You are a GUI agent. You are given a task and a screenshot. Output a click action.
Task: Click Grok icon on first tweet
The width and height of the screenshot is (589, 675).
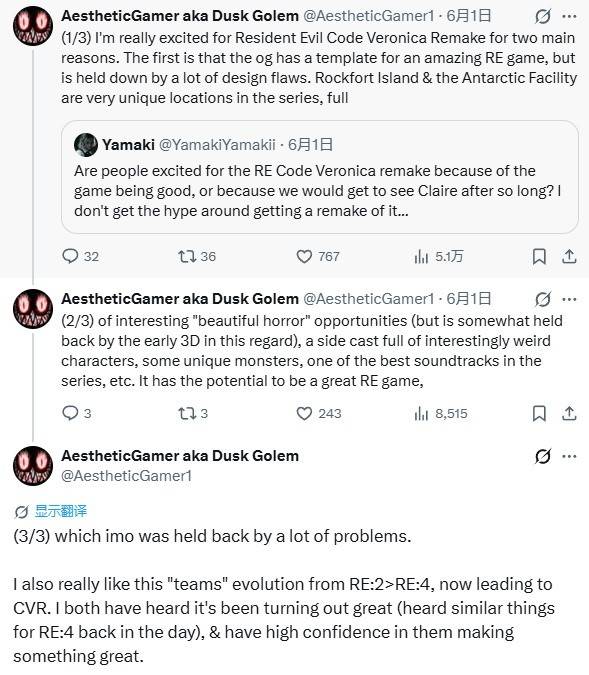(x=542, y=16)
